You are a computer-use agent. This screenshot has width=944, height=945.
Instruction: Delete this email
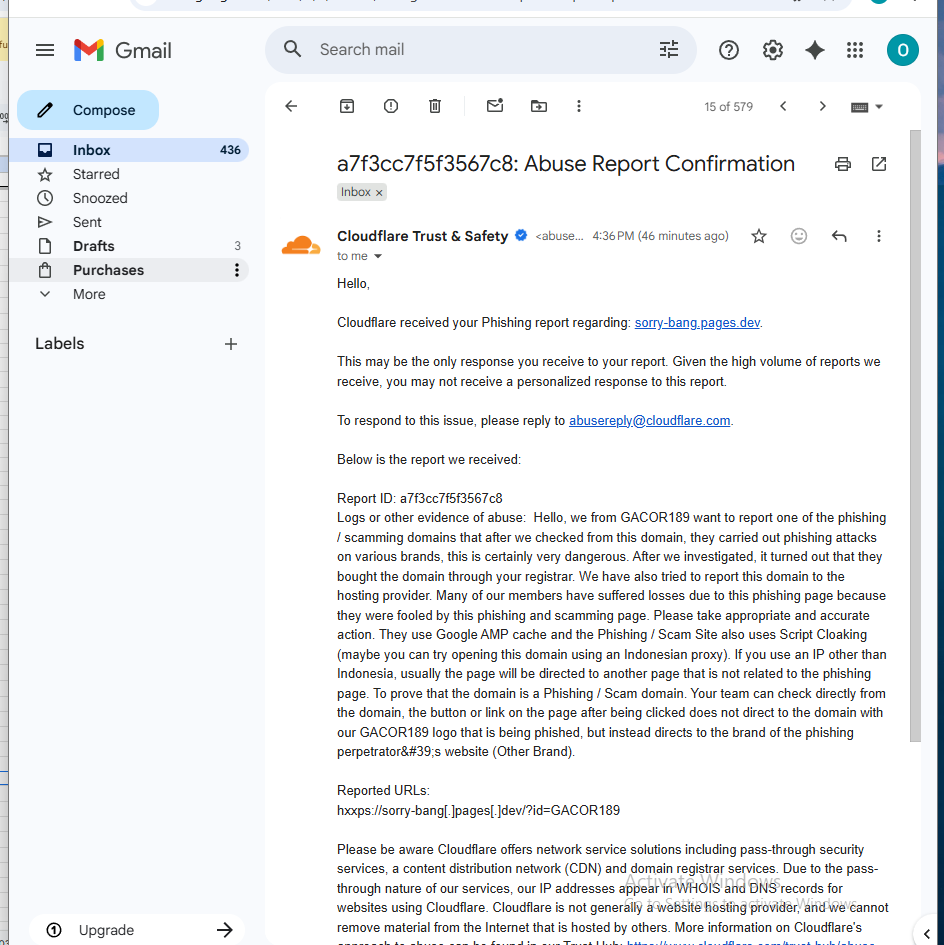[x=435, y=107]
